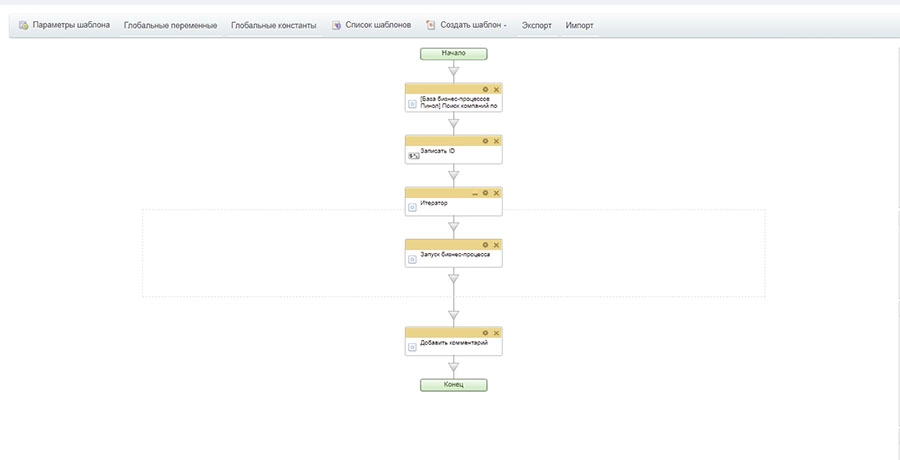Screen dimensions: 900x460
Task: Remove the Записать ID activity
Action: click(x=496, y=141)
